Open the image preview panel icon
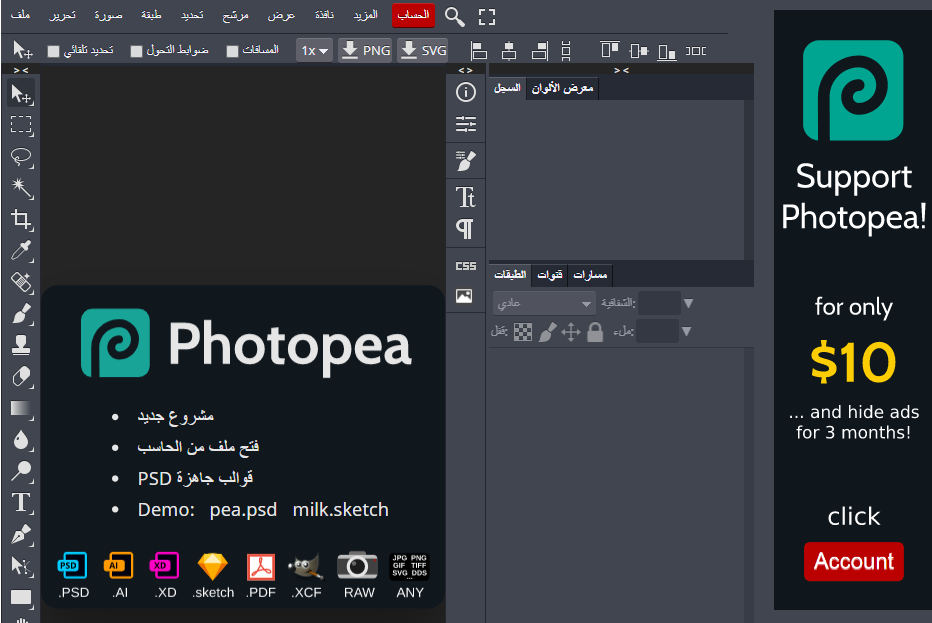The height and width of the screenshot is (623, 932). click(464, 295)
